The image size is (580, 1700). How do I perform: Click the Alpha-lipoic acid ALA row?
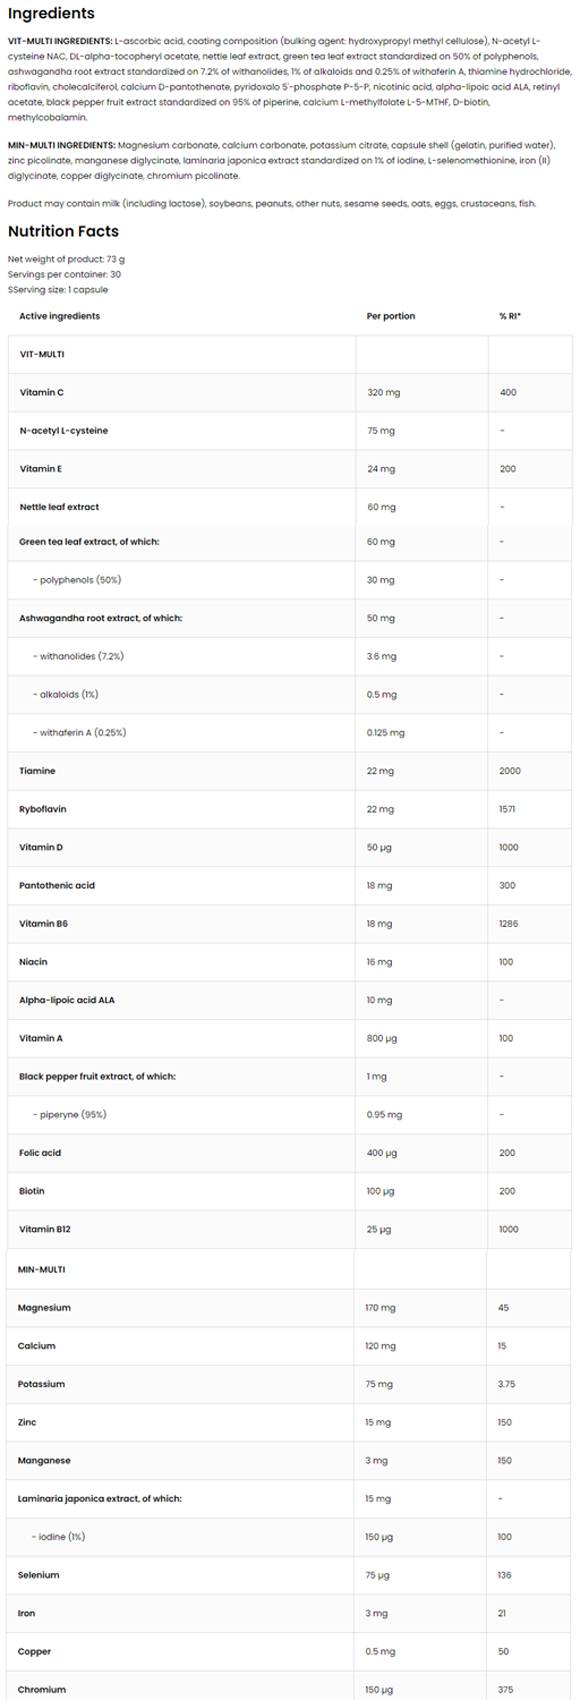pyautogui.click(x=290, y=1000)
